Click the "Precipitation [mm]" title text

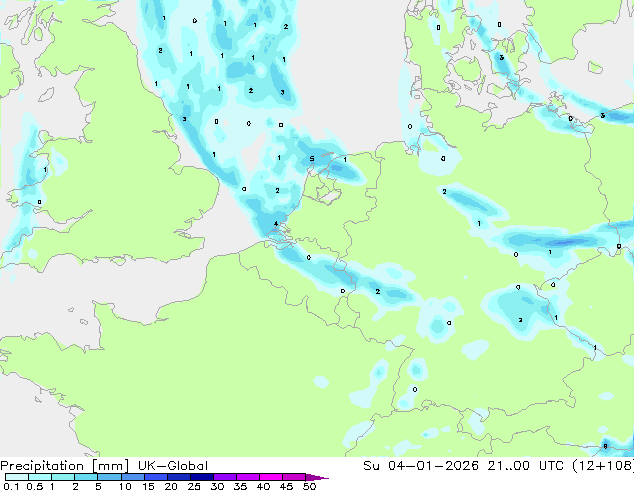pos(64,466)
